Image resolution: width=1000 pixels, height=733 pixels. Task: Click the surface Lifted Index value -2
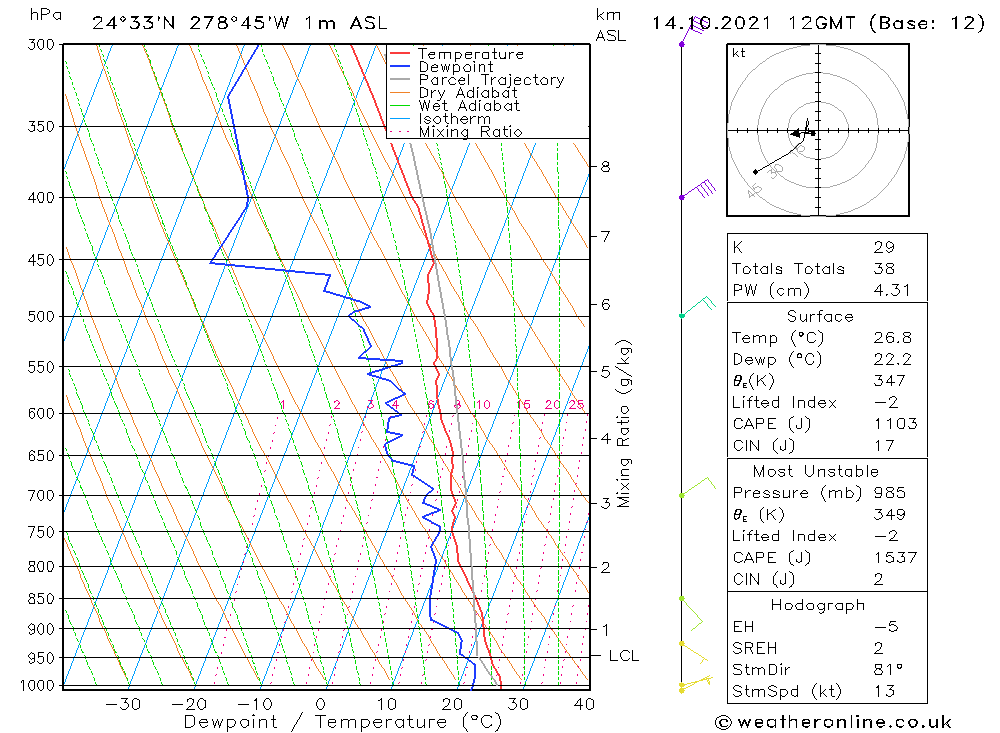(x=886, y=403)
